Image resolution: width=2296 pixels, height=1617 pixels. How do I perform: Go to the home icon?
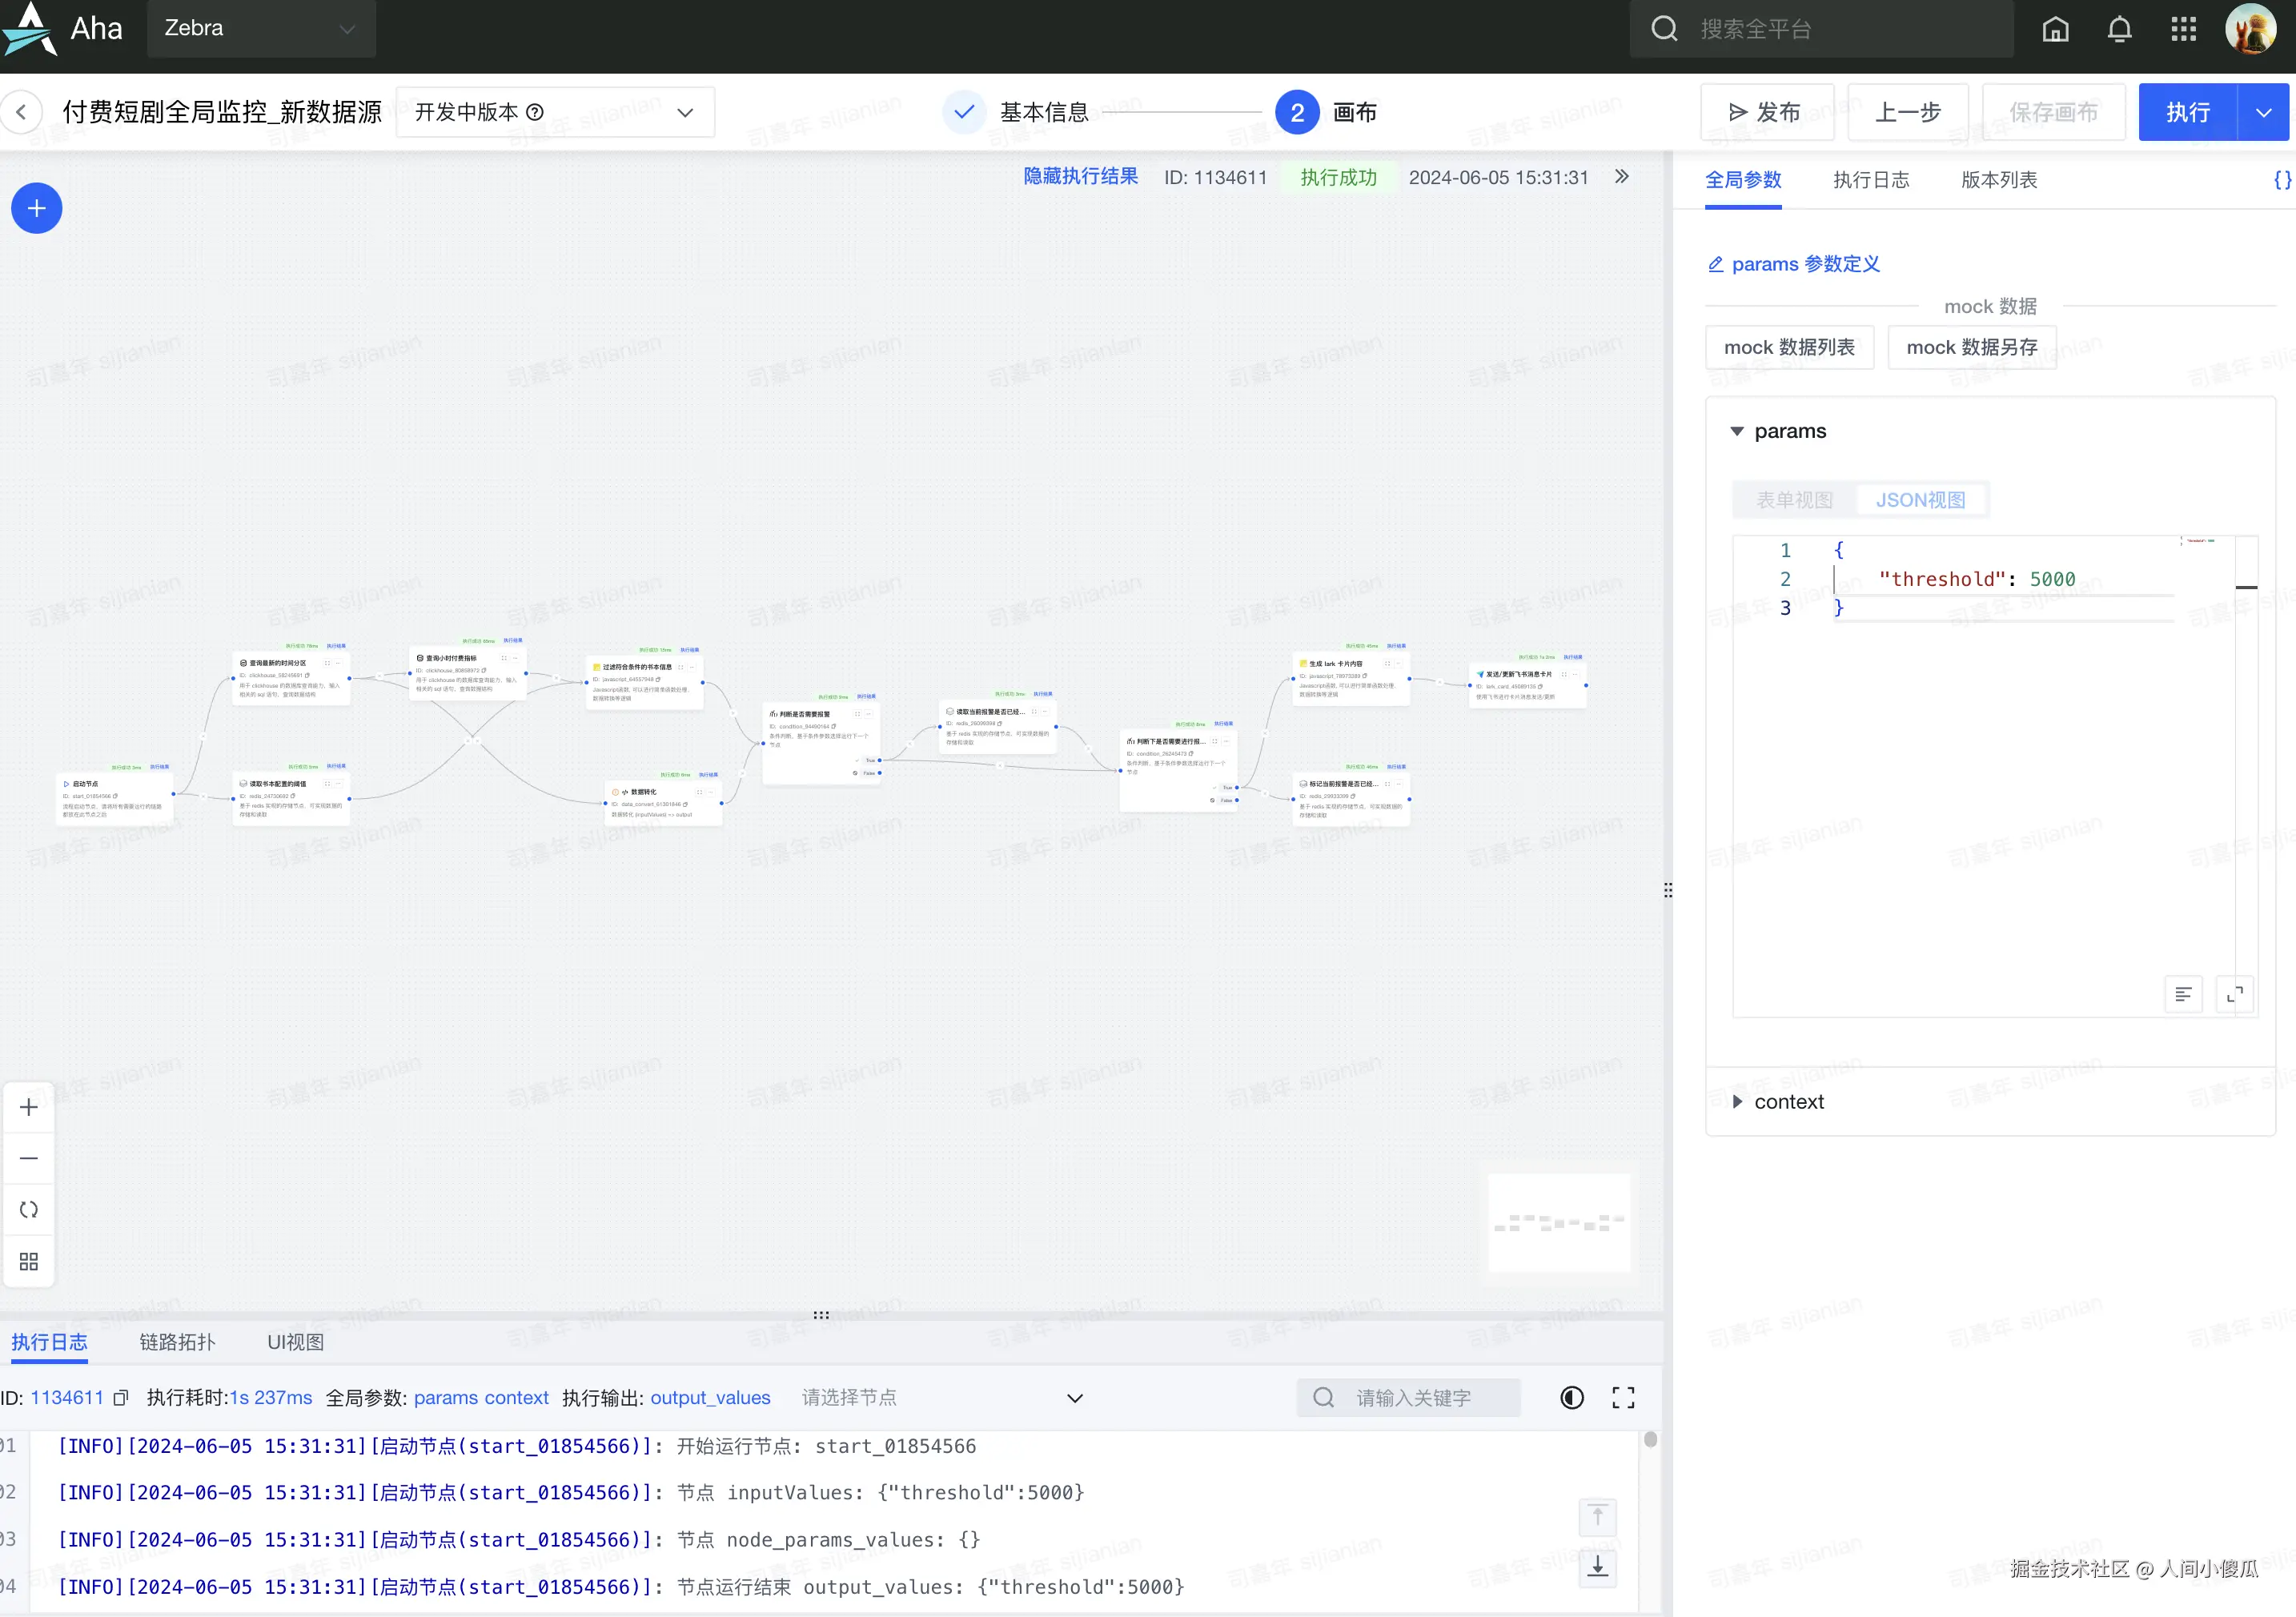2055,29
